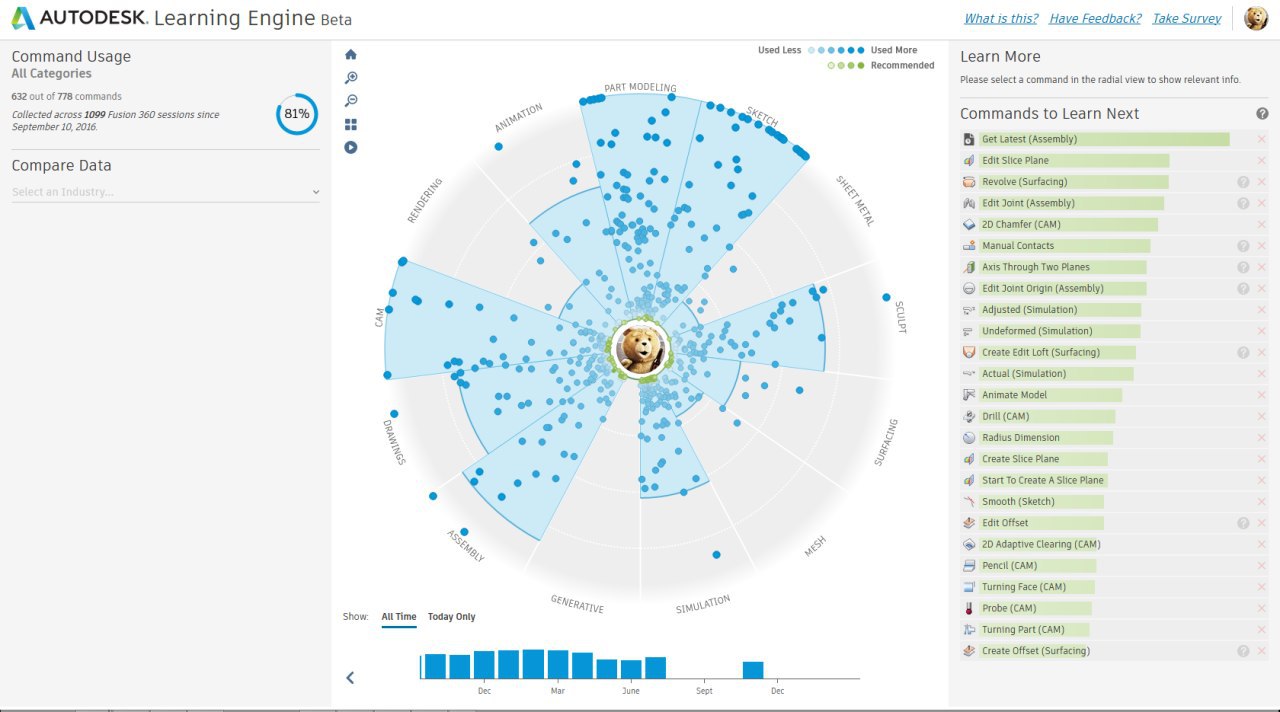Remove 2D Chamfer (CAM) from list
The height and width of the screenshot is (712, 1280).
tap(1261, 224)
